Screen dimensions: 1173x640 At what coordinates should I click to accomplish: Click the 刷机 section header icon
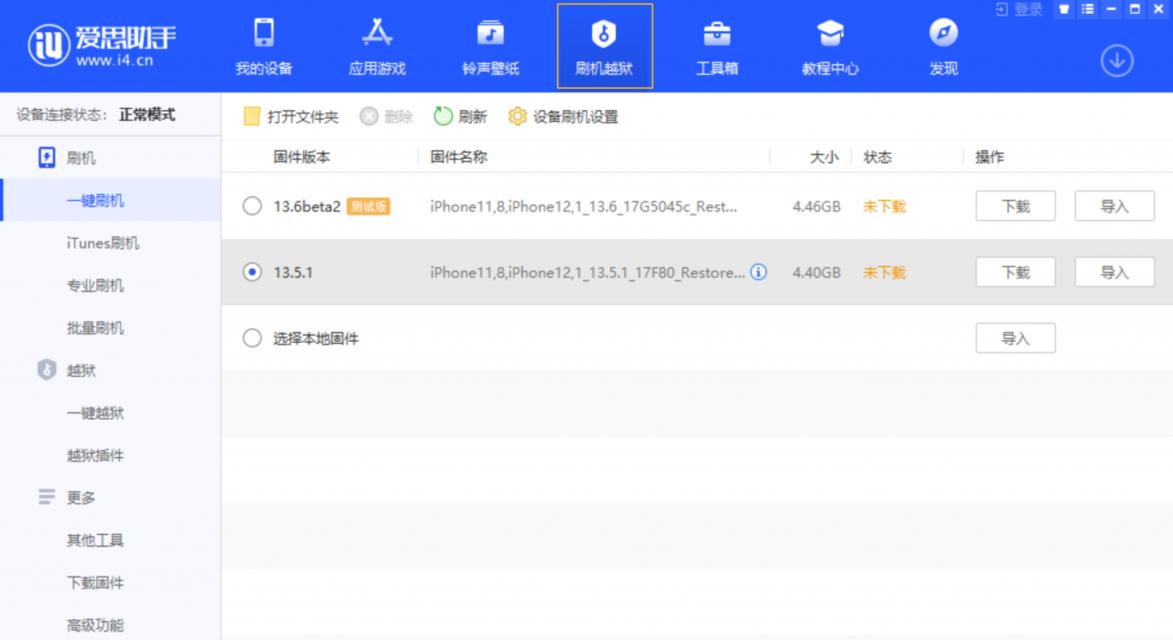[46, 158]
